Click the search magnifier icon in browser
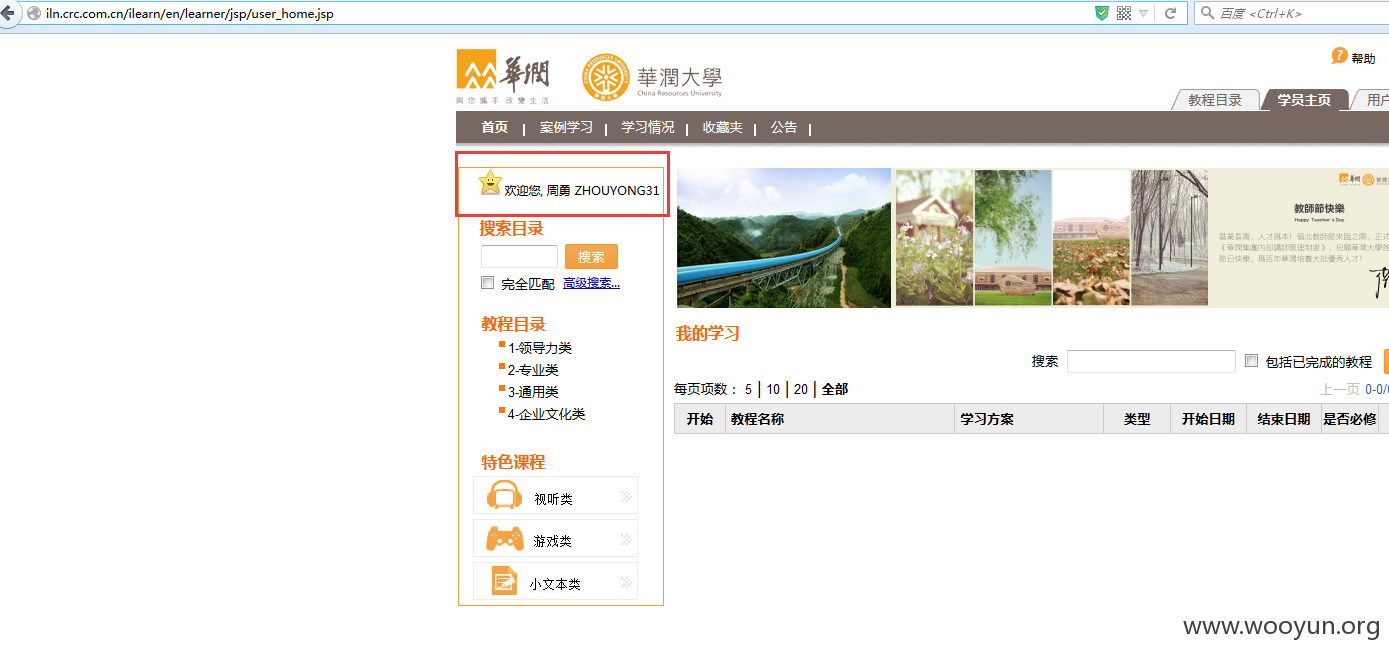The width and height of the screenshot is (1389, 655). (1207, 13)
